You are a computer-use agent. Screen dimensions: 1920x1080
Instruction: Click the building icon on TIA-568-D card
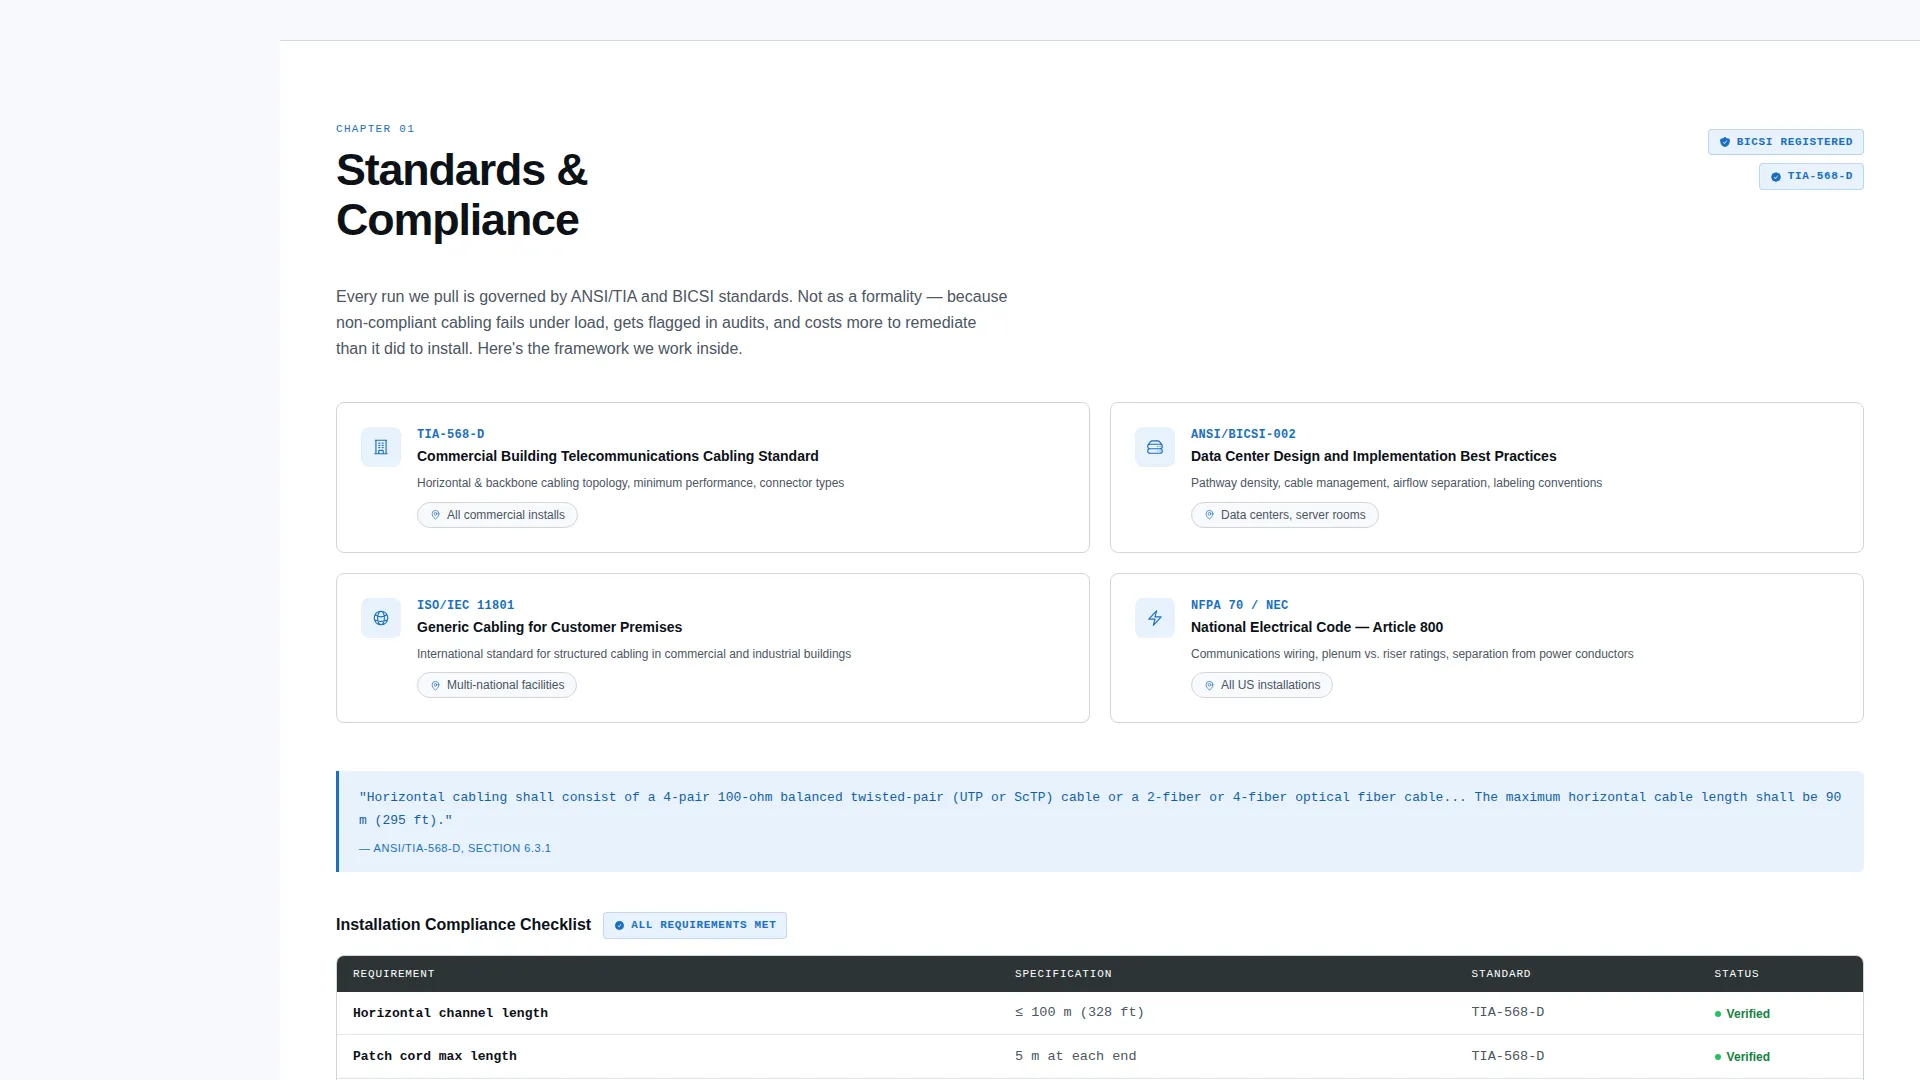click(381, 447)
